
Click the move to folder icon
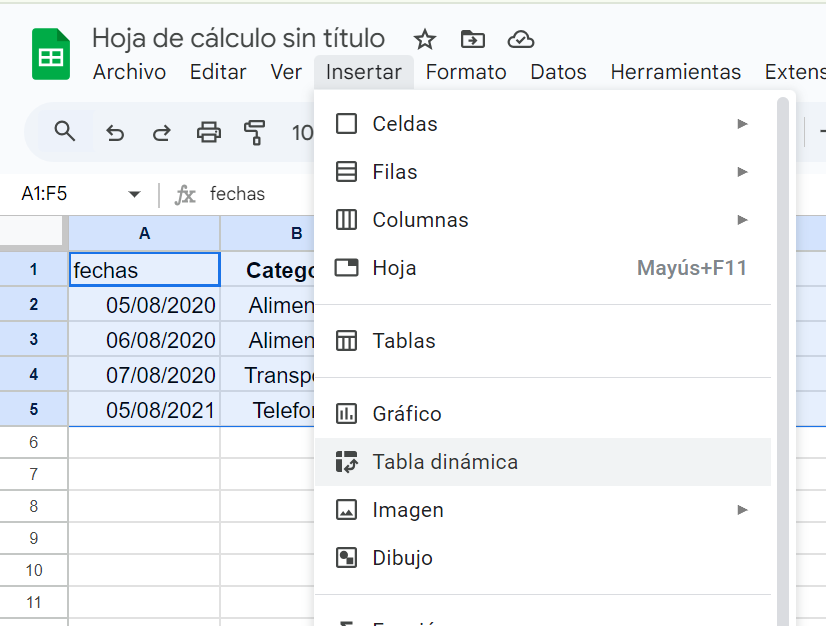point(472,39)
